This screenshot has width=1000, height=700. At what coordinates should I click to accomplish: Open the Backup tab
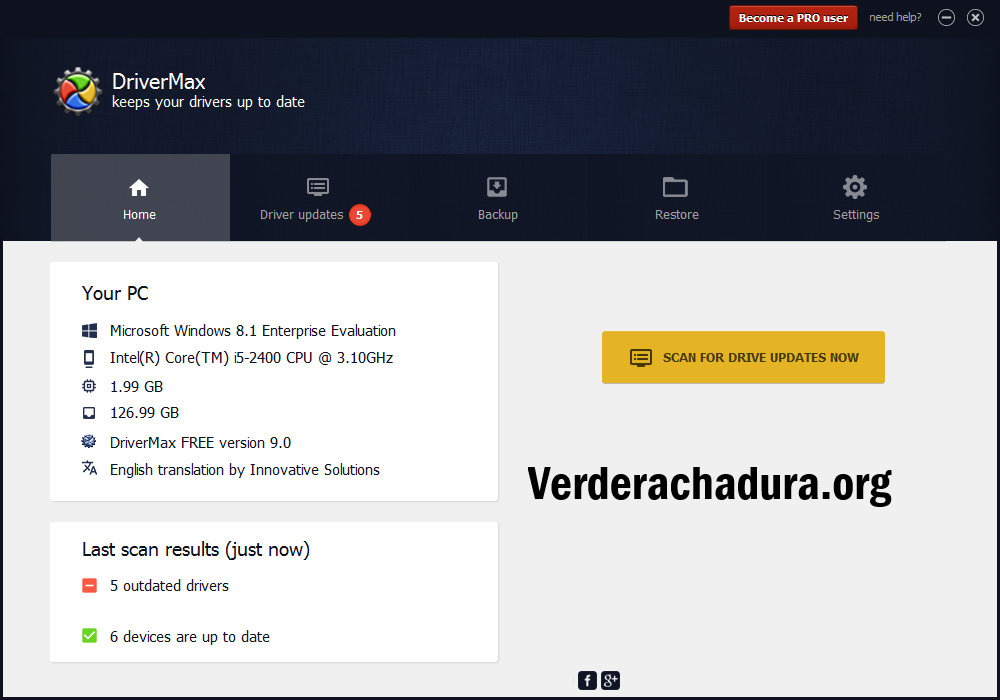[x=497, y=198]
